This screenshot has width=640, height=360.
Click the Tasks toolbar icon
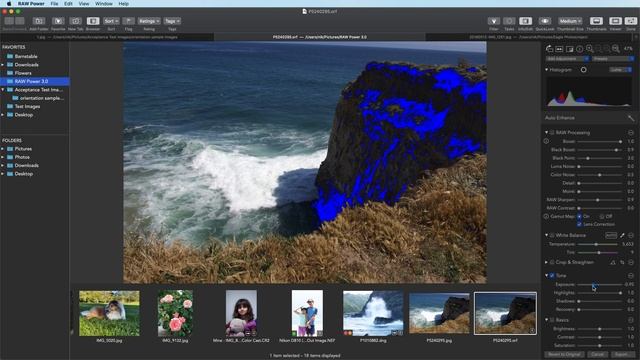point(509,21)
